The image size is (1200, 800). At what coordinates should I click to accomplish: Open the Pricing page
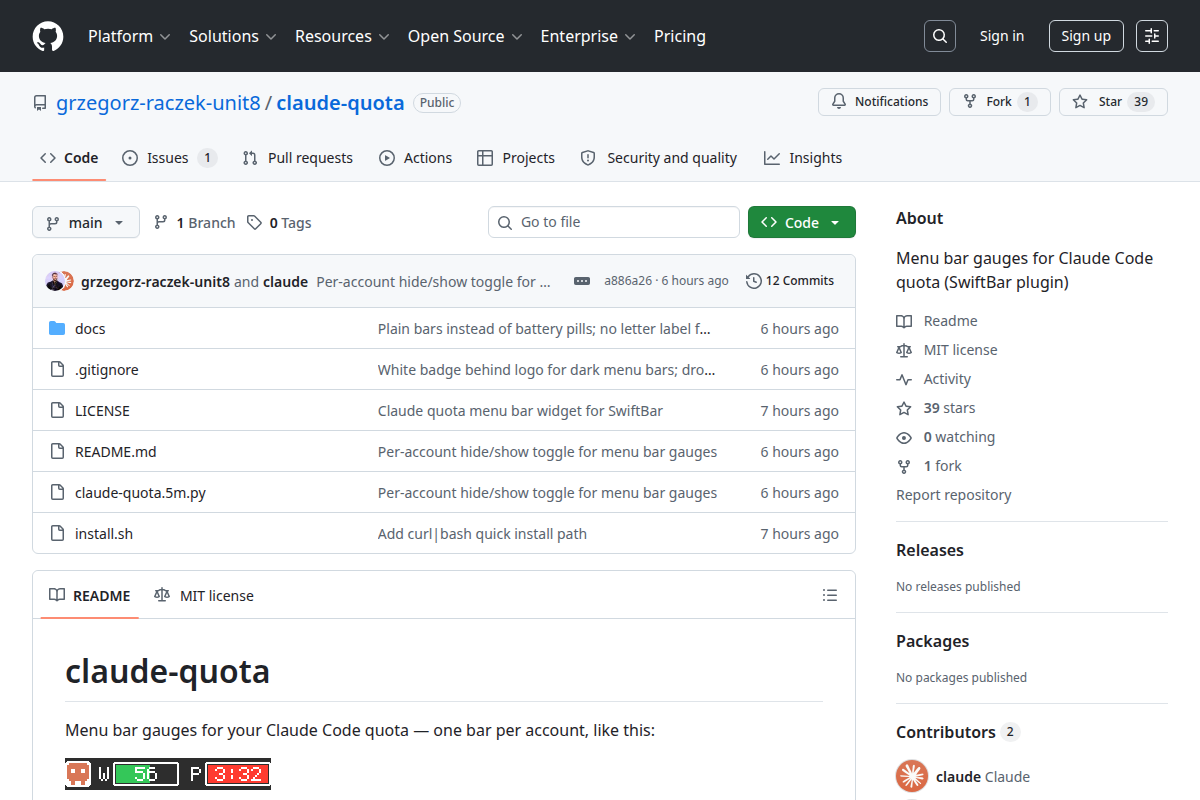(680, 36)
